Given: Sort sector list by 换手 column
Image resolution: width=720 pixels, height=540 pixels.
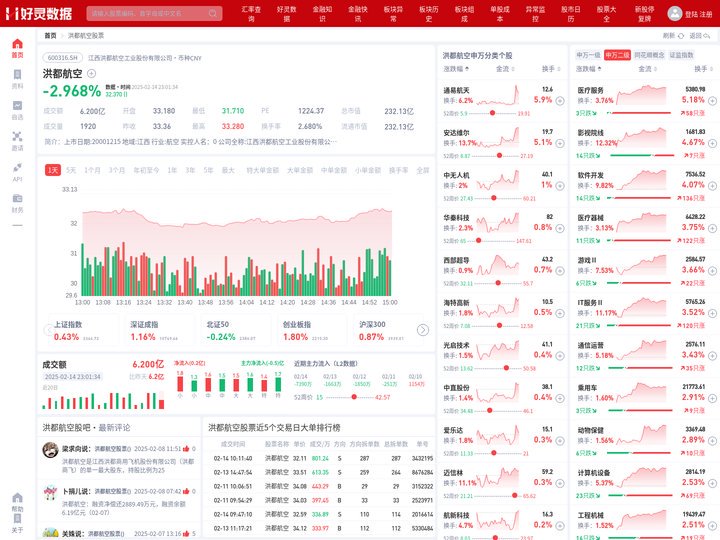Looking at the screenshot, I should pyautogui.click(x=703, y=69).
